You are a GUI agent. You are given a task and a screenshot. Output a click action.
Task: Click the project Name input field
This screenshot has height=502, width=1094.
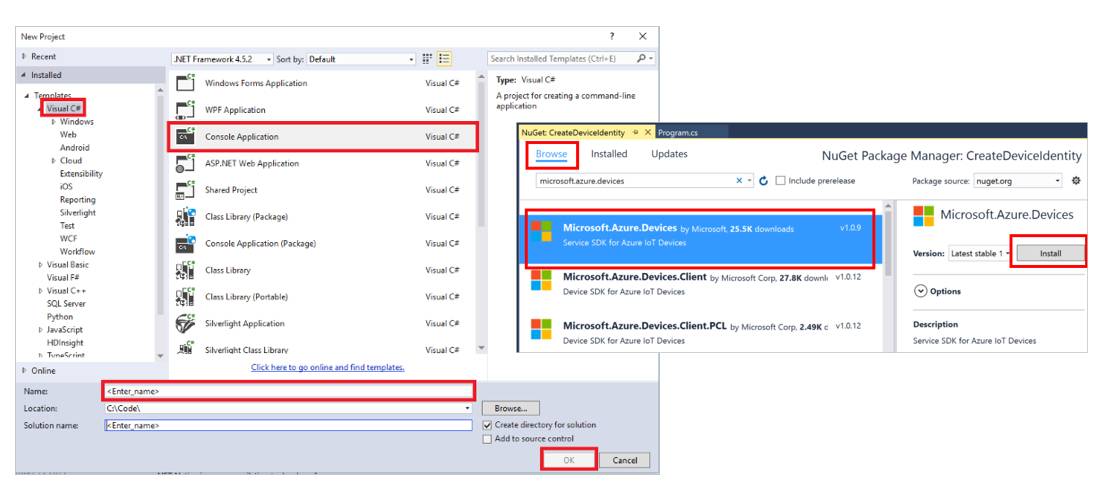[x=289, y=390]
